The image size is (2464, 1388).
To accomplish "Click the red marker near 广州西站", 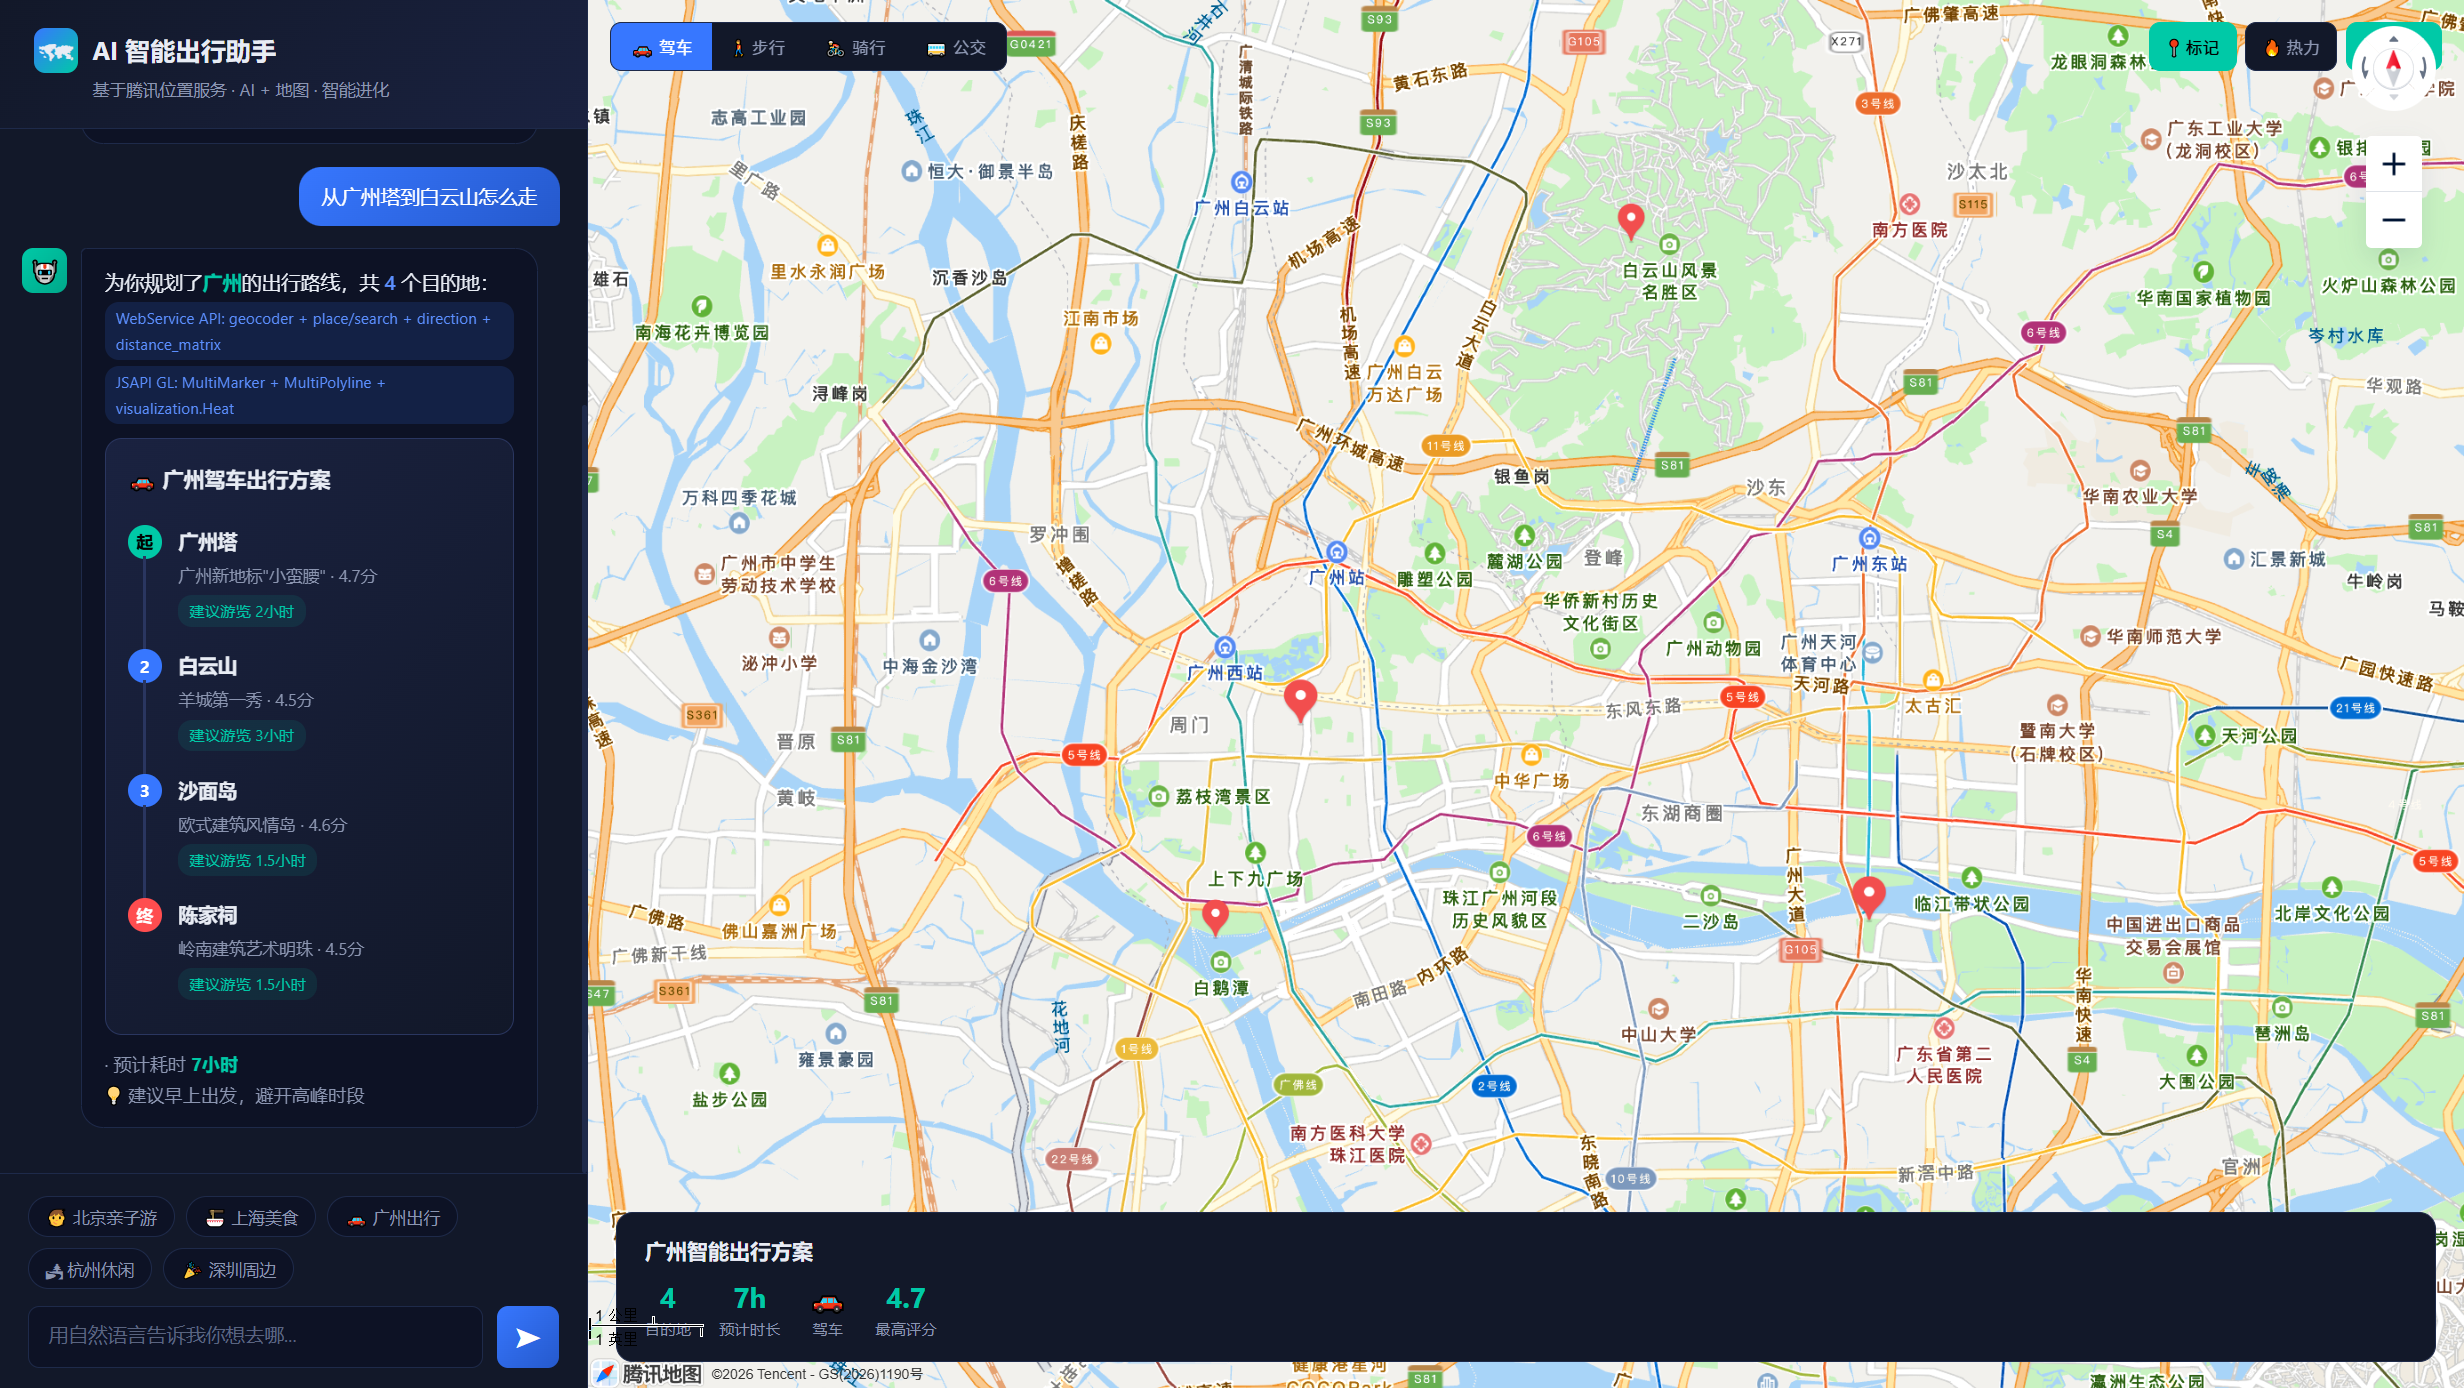I will [1300, 700].
